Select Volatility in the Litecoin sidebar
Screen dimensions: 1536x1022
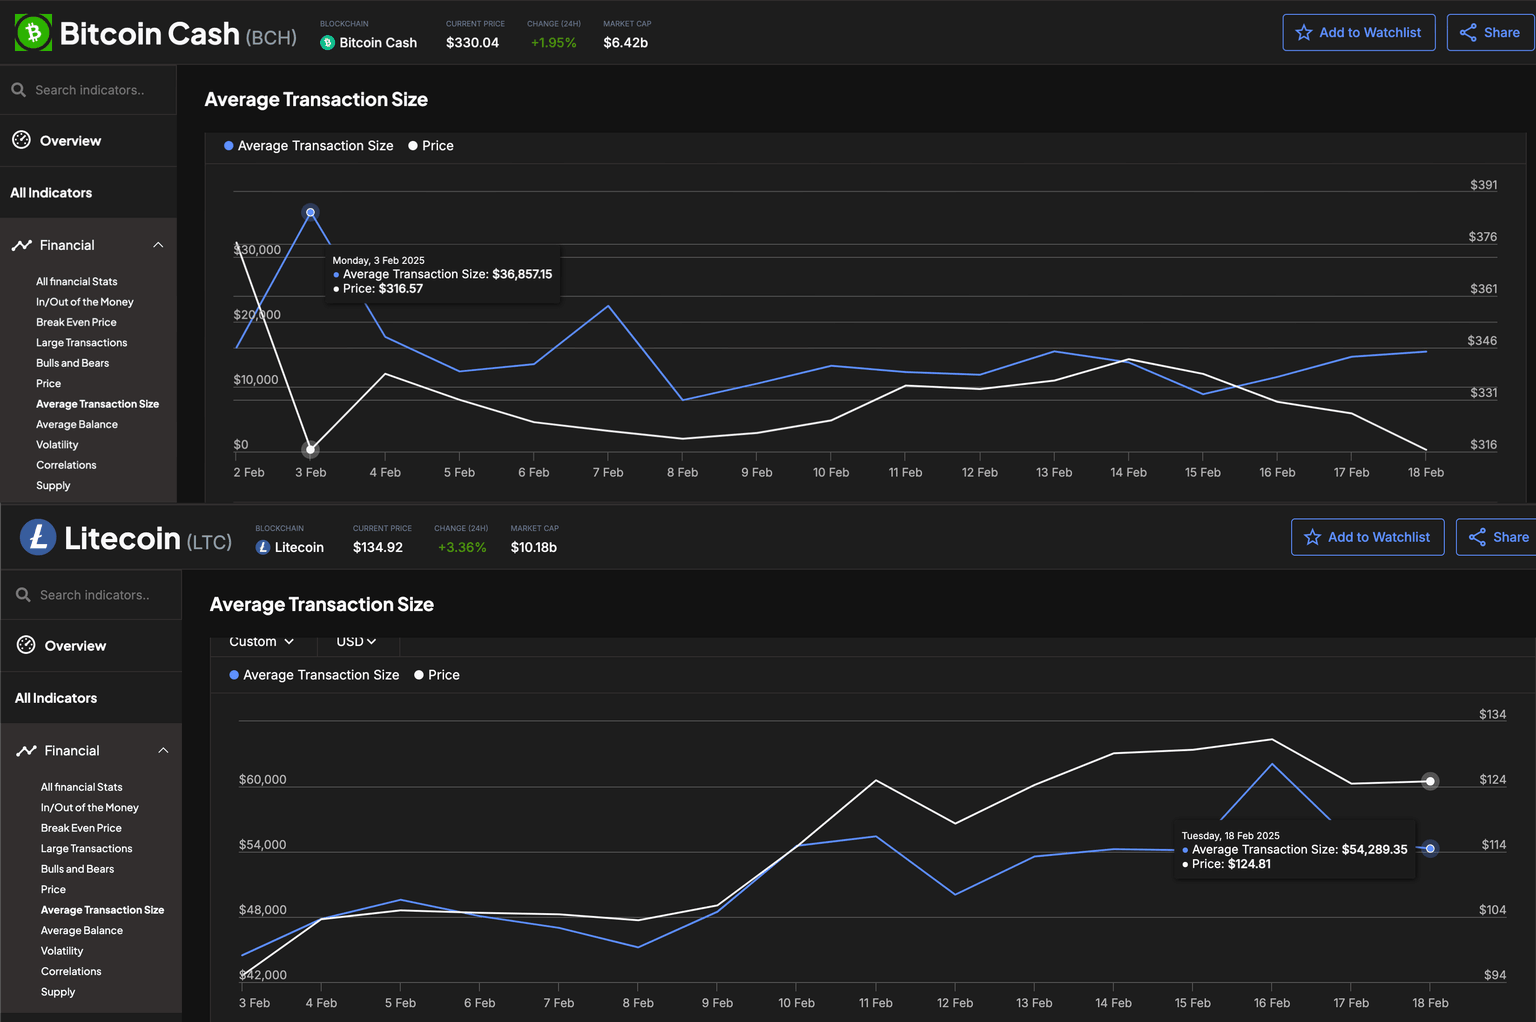point(62,951)
